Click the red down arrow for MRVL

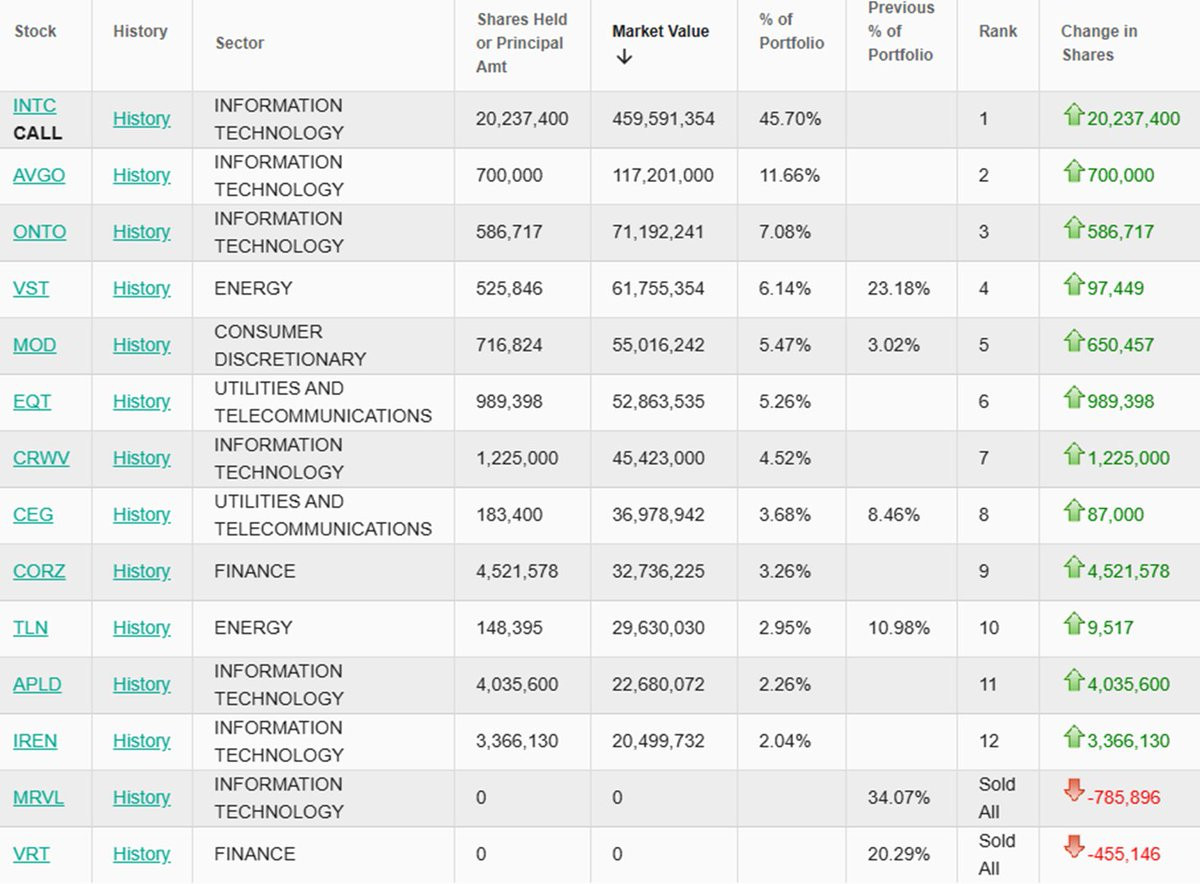click(x=1074, y=793)
